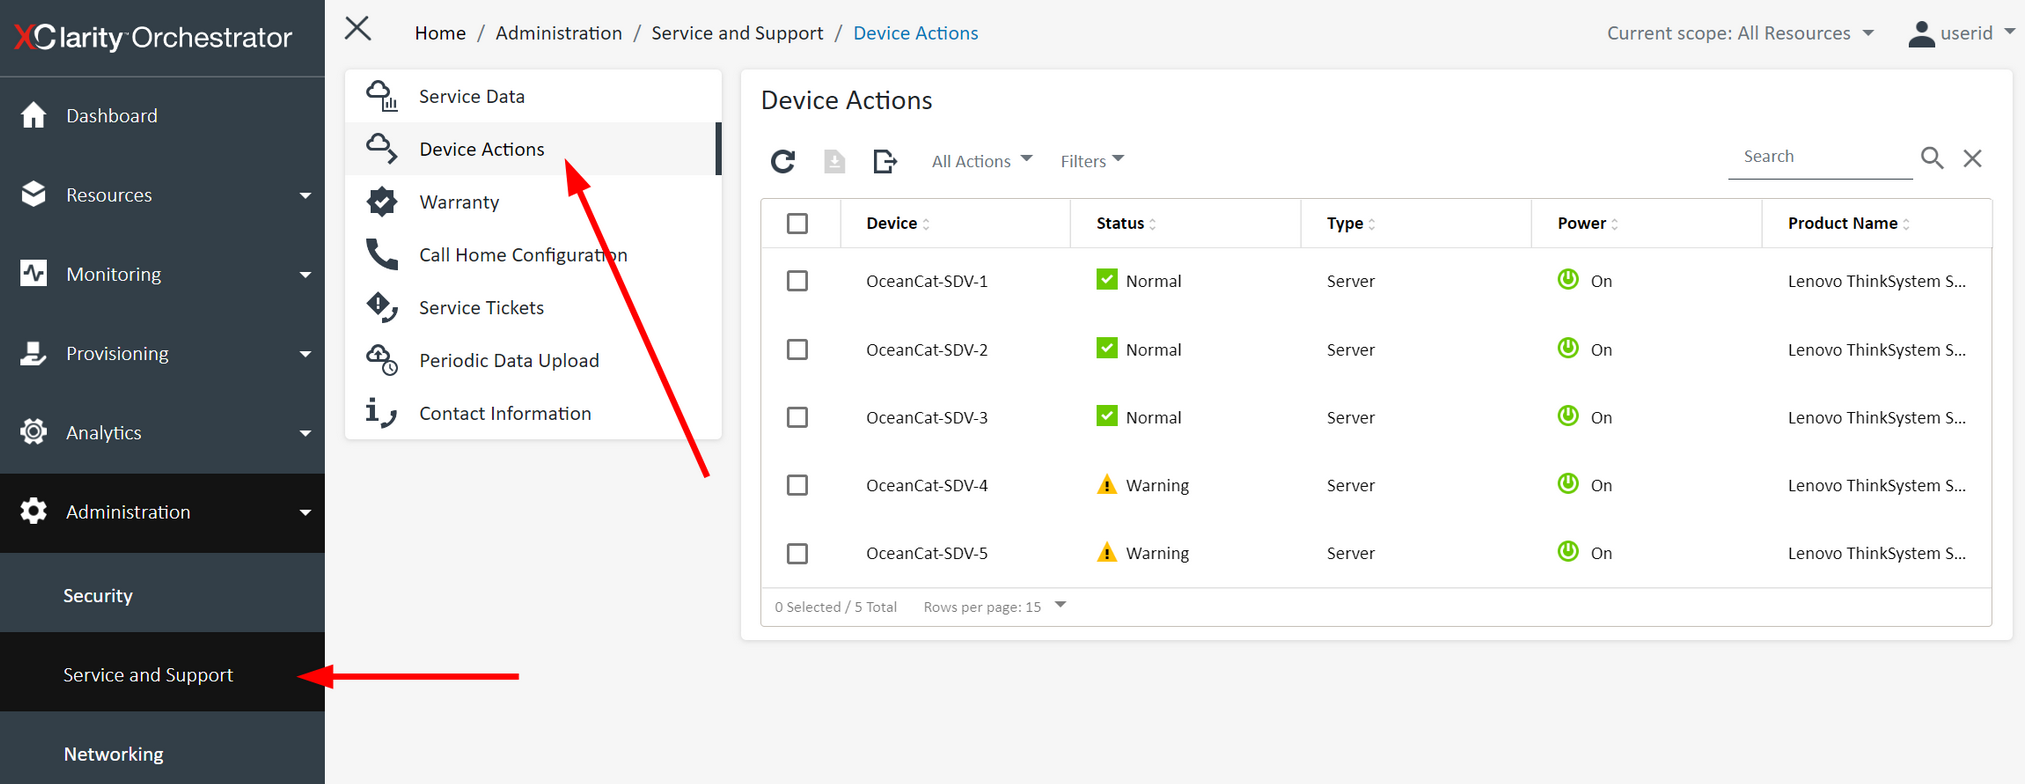Image resolution: width=2025 pixels, height=784 pixels.
Task: Click the Service and Support breadcrumb
Action: click(x=737, y=33)
